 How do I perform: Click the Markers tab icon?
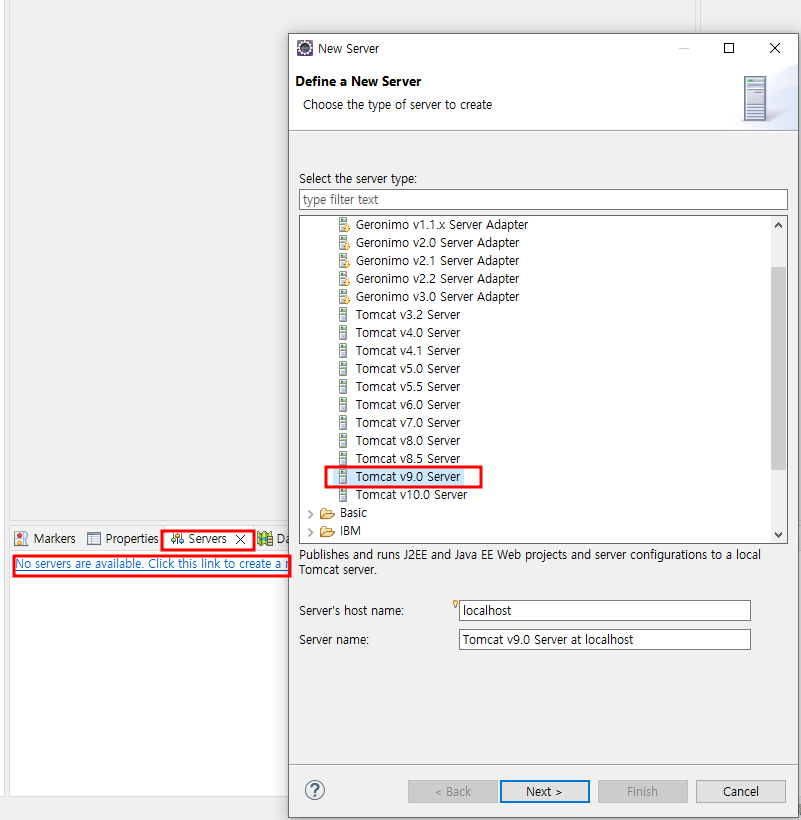21,539
